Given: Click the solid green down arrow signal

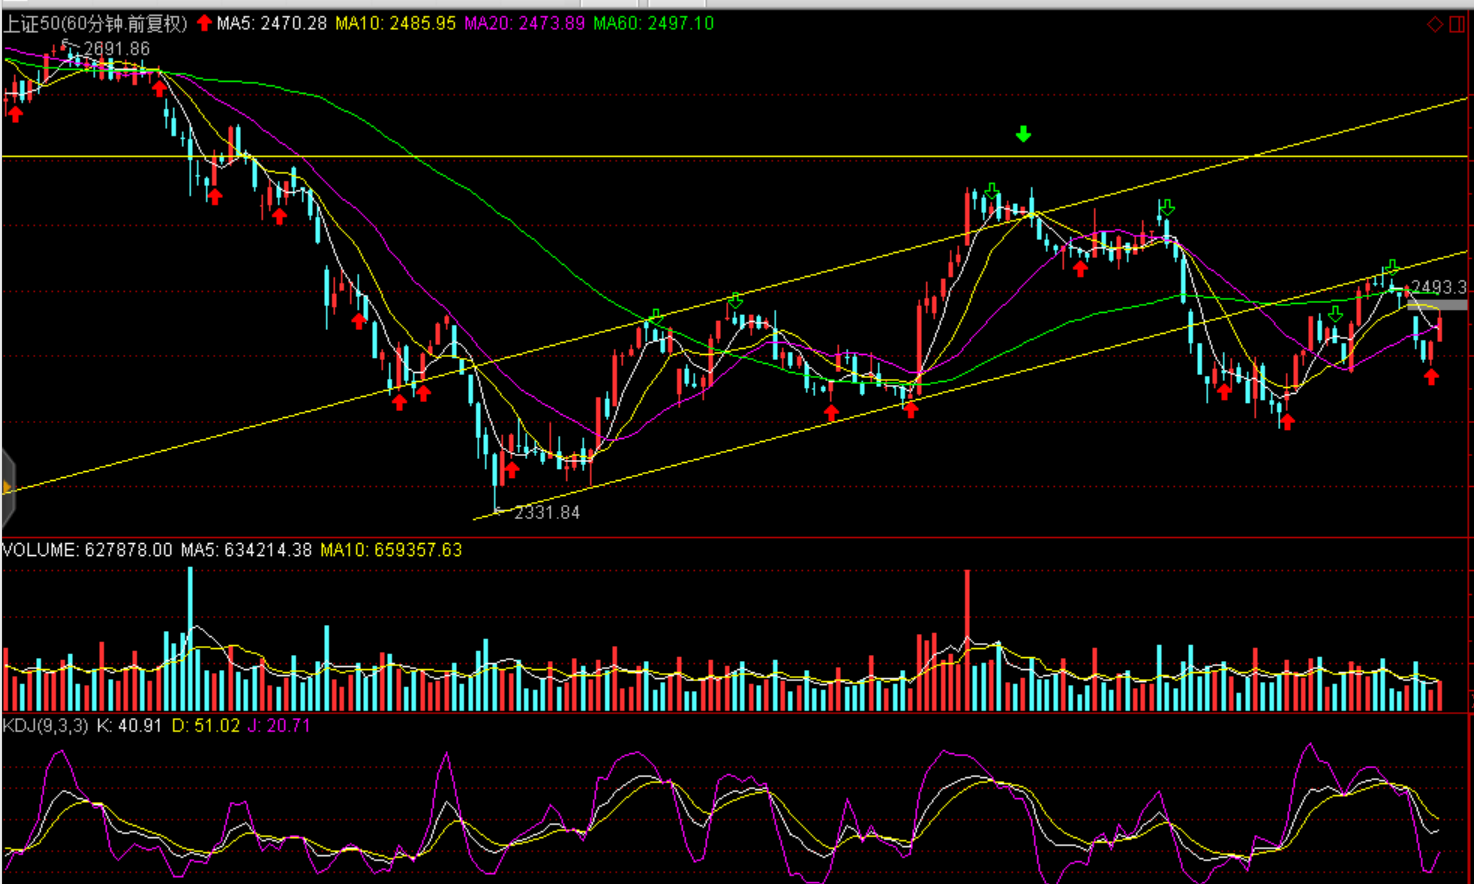Looking at the screenshot, I should point(1023,134).
